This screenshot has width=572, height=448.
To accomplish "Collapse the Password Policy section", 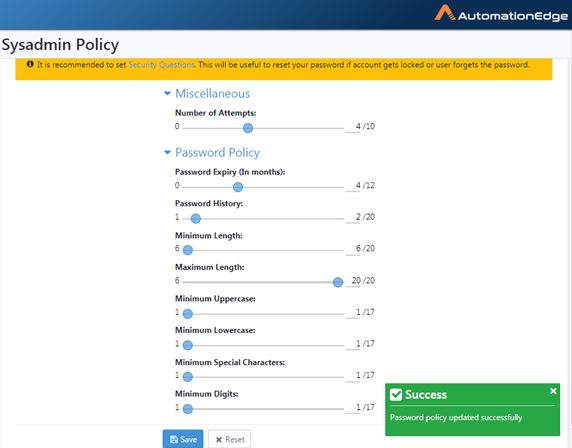I will [167, 152].
